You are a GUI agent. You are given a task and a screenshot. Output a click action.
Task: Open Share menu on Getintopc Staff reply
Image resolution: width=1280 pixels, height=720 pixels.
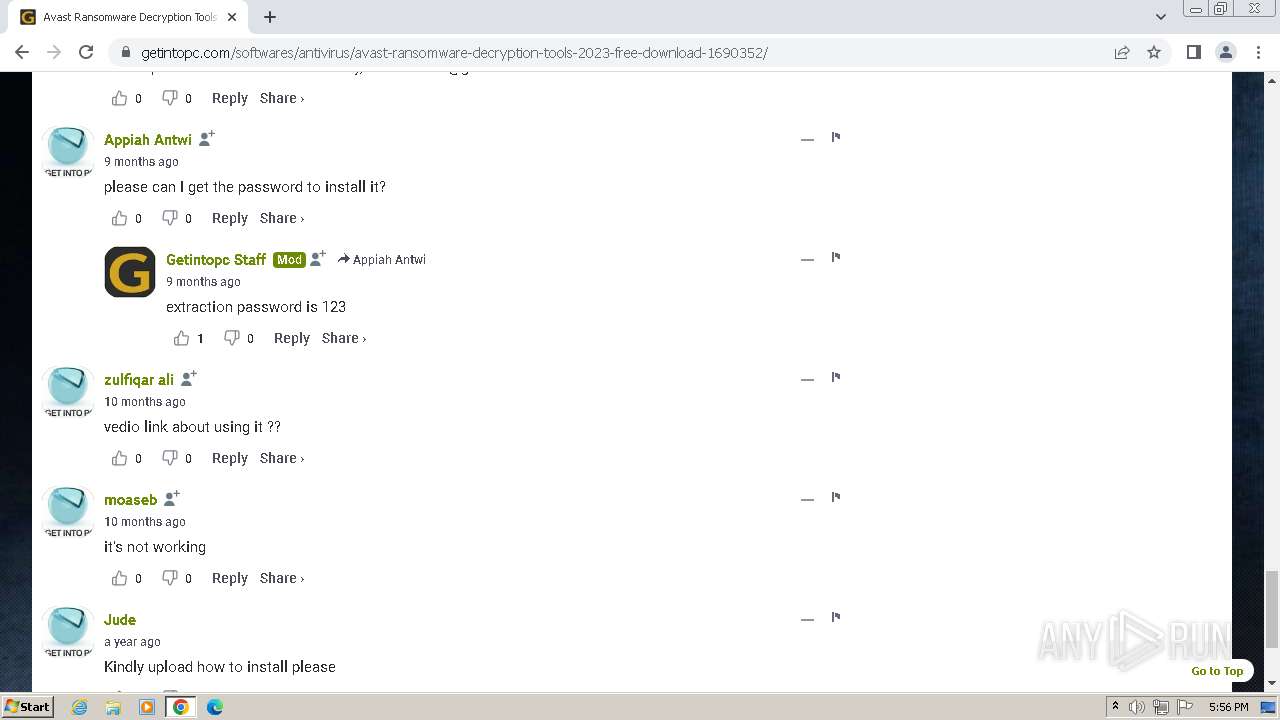coord(344,338)
